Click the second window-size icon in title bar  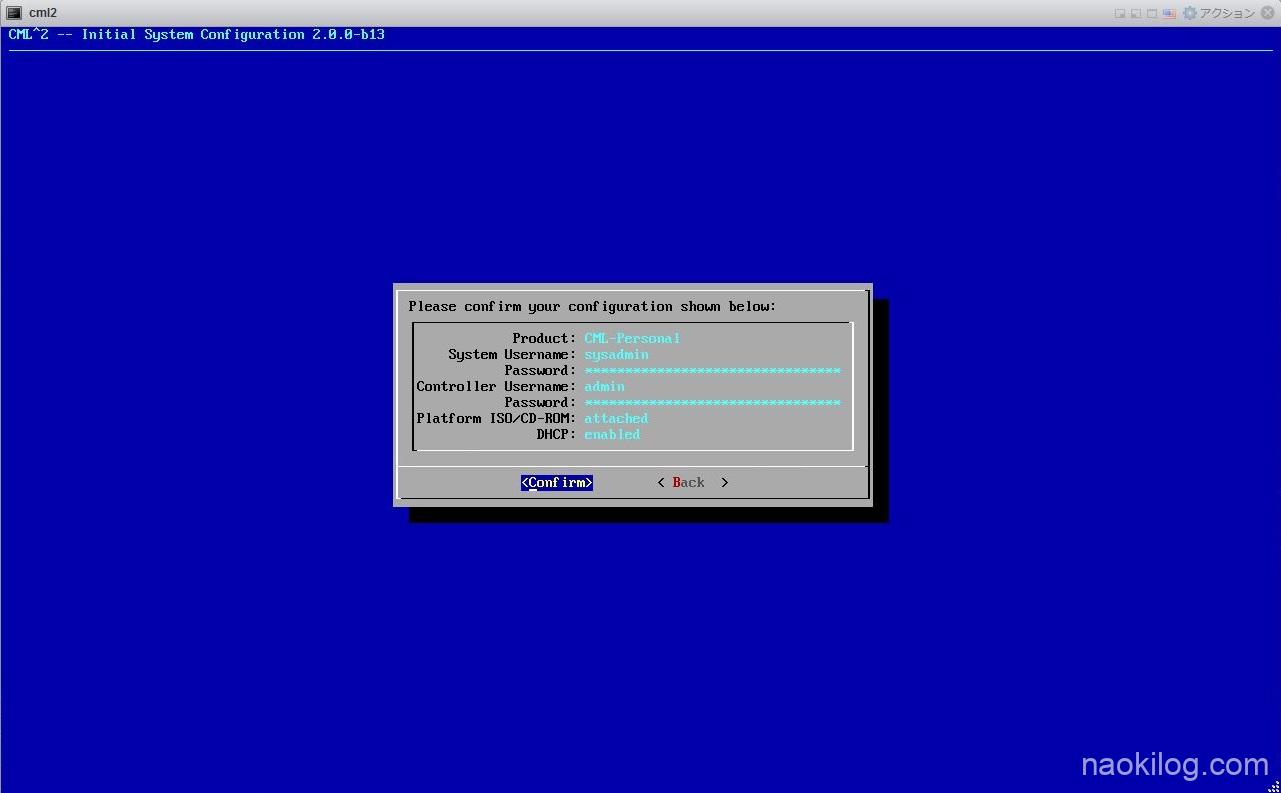point(1136,14)
